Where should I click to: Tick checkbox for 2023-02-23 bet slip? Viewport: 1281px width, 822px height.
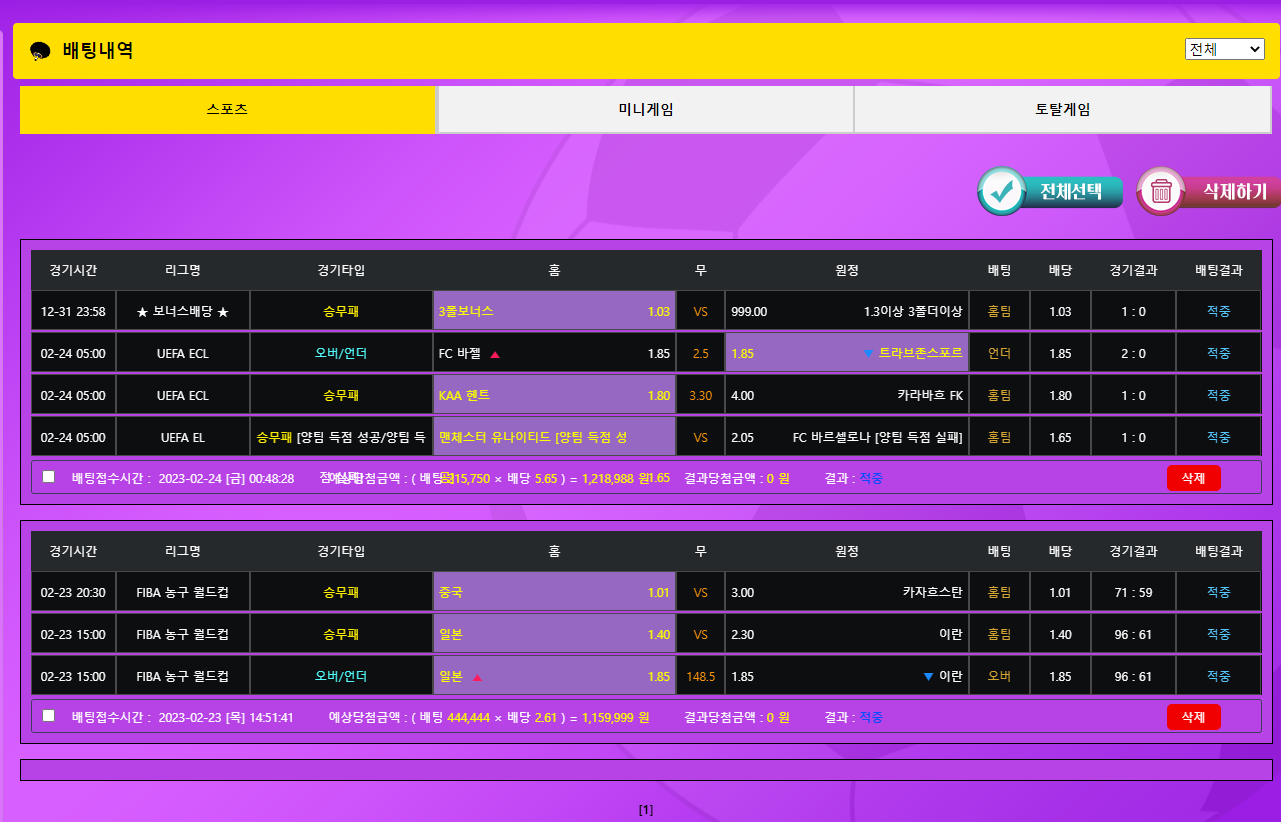[x=48, y=716]
